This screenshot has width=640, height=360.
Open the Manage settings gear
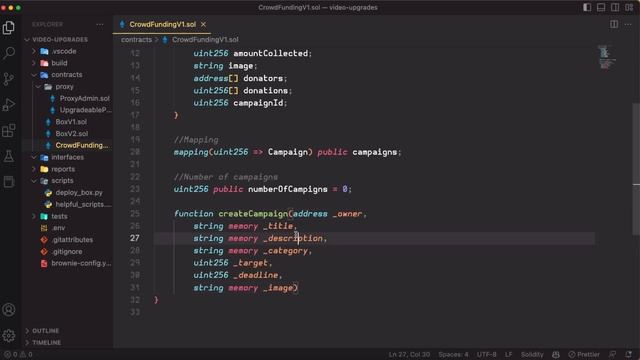pos(9,336)
